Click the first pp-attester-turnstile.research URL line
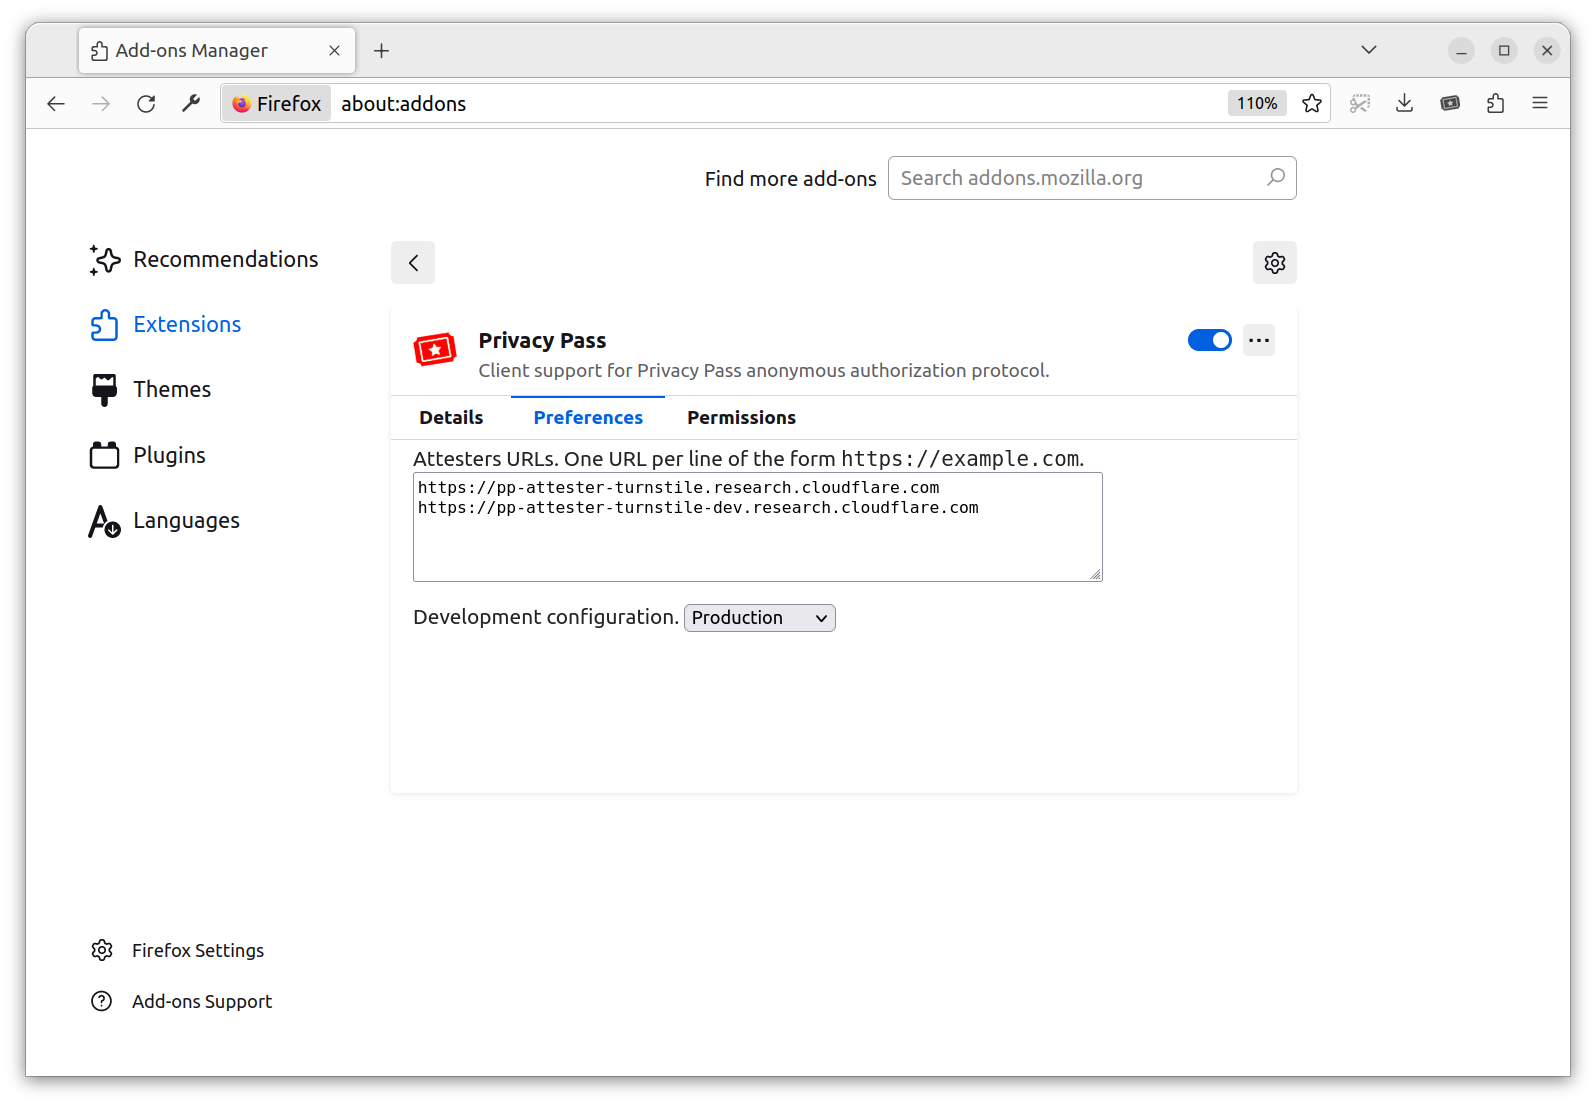1596x1105 pixels. tap(679, 488)
